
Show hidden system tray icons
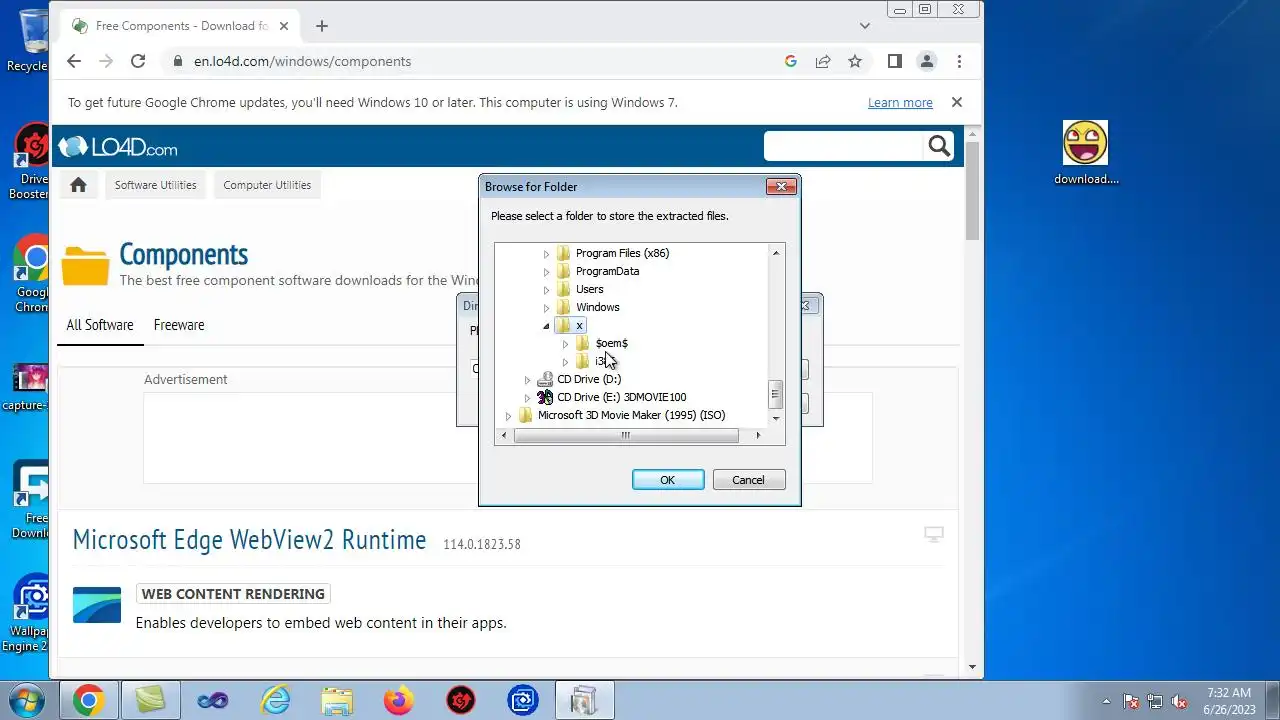pyautogui.click(x=1106, y=701)
